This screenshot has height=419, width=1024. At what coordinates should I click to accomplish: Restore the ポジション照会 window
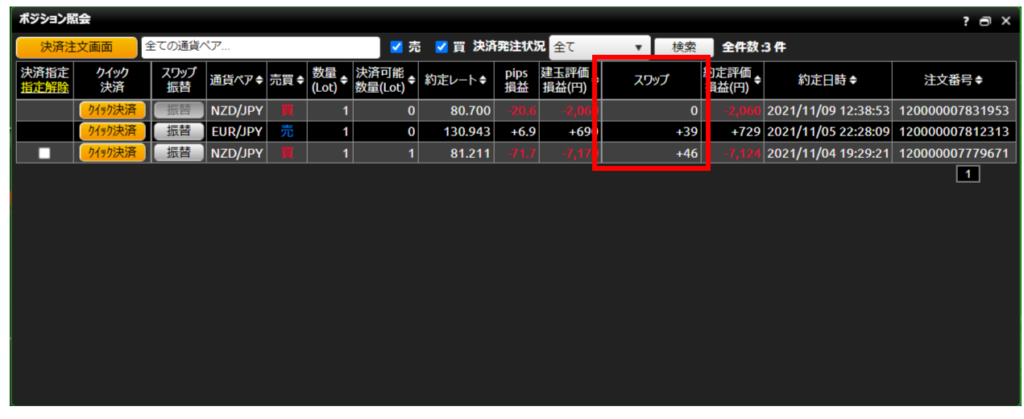pyautogui.click(x=984, y=22)
